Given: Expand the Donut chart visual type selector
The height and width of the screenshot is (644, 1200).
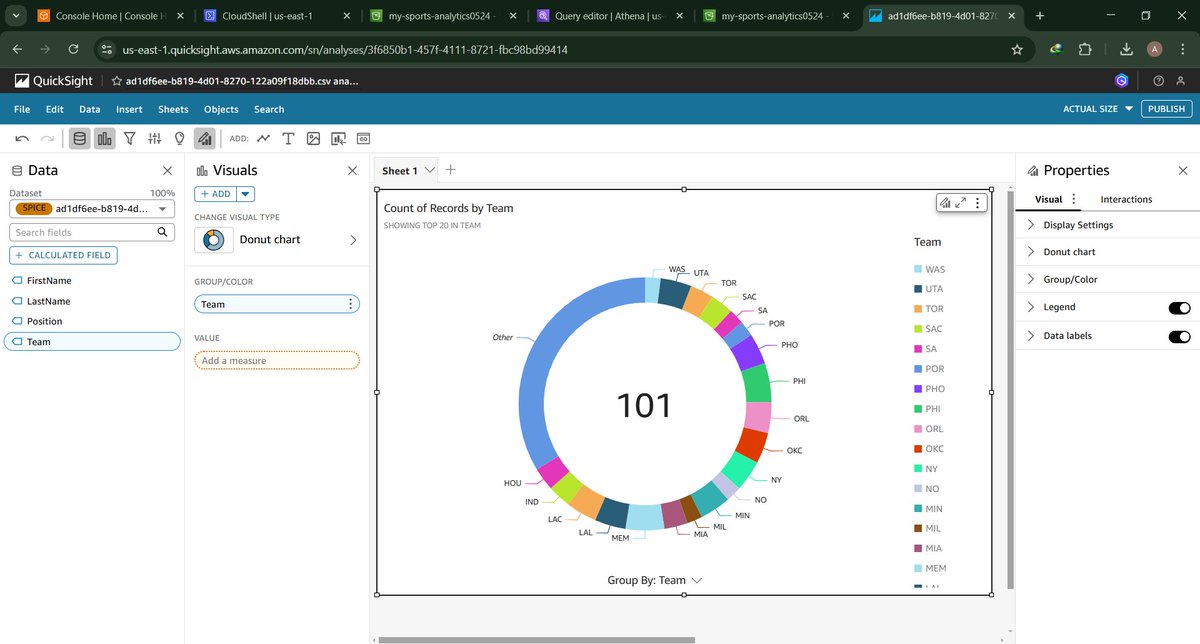Looking at the screenshot, I should pos(353,240).
